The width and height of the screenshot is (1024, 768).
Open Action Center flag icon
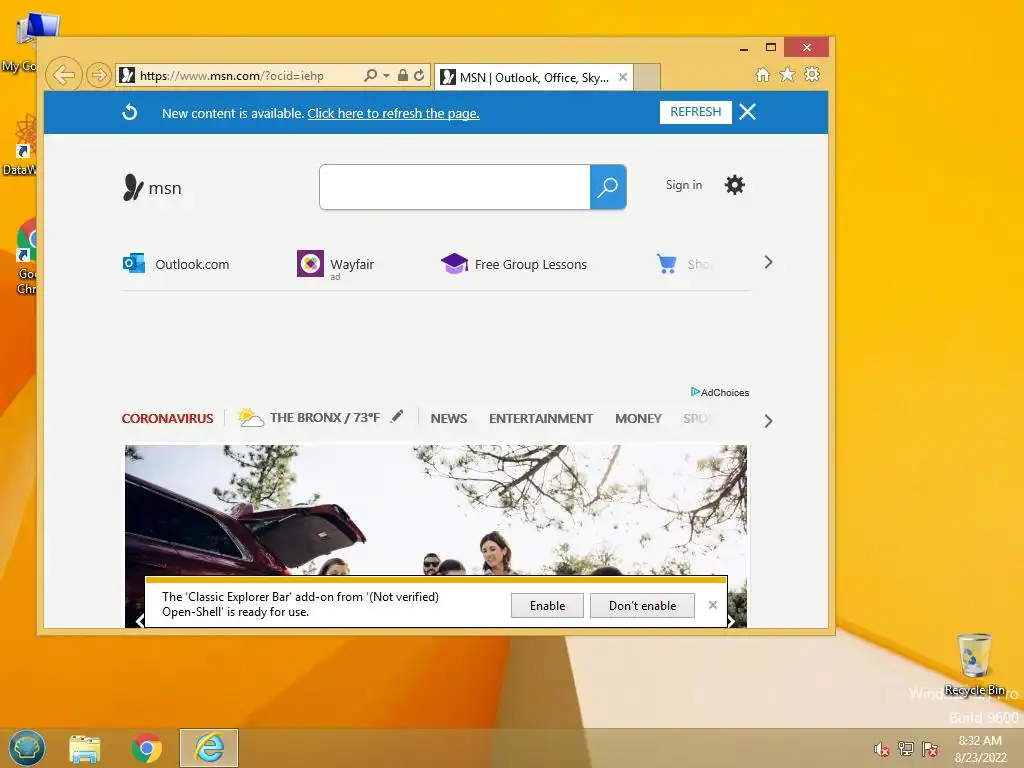930,749
